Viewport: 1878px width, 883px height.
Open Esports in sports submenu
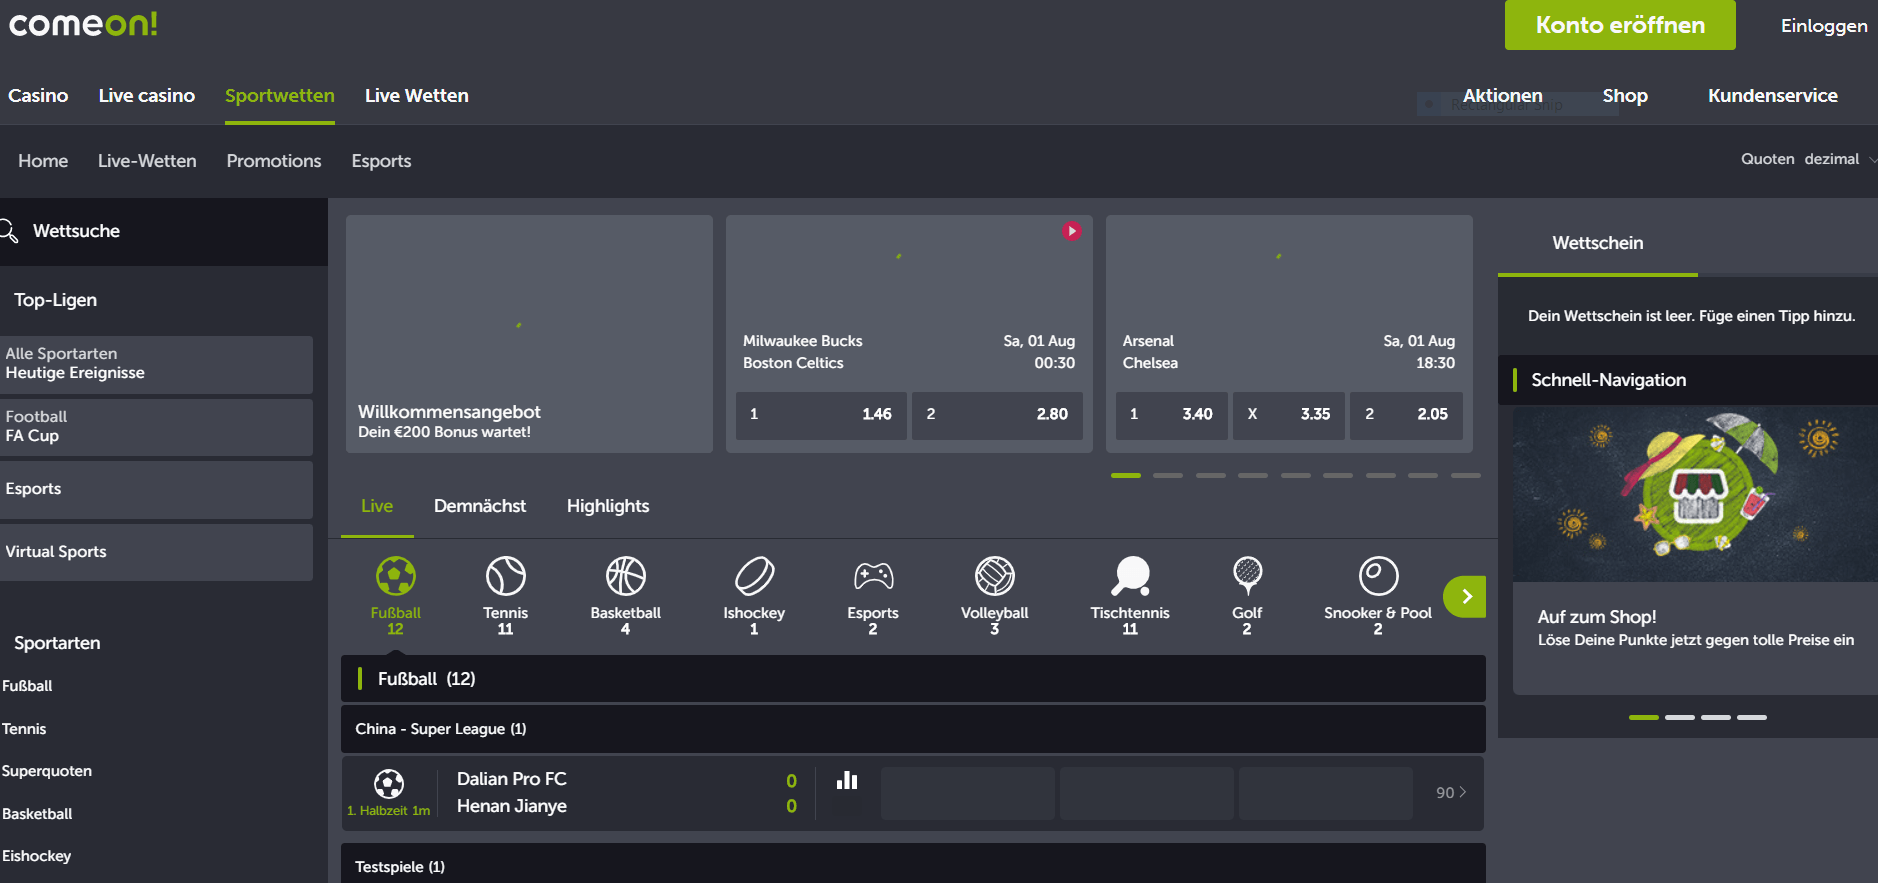(x=381, y=161)
